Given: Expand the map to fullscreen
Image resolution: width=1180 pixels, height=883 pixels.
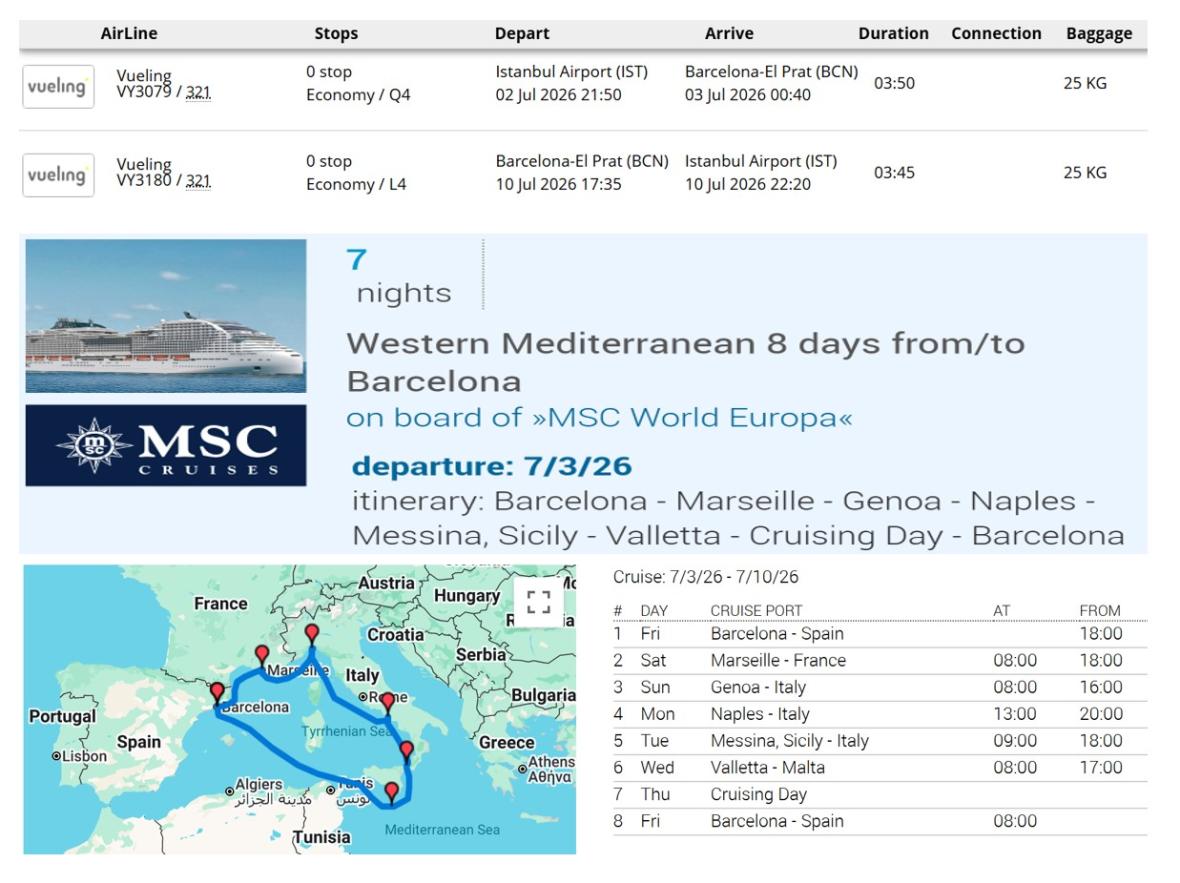Looking at the screenshot, I should pyautogui.click(x=538, y=602).
